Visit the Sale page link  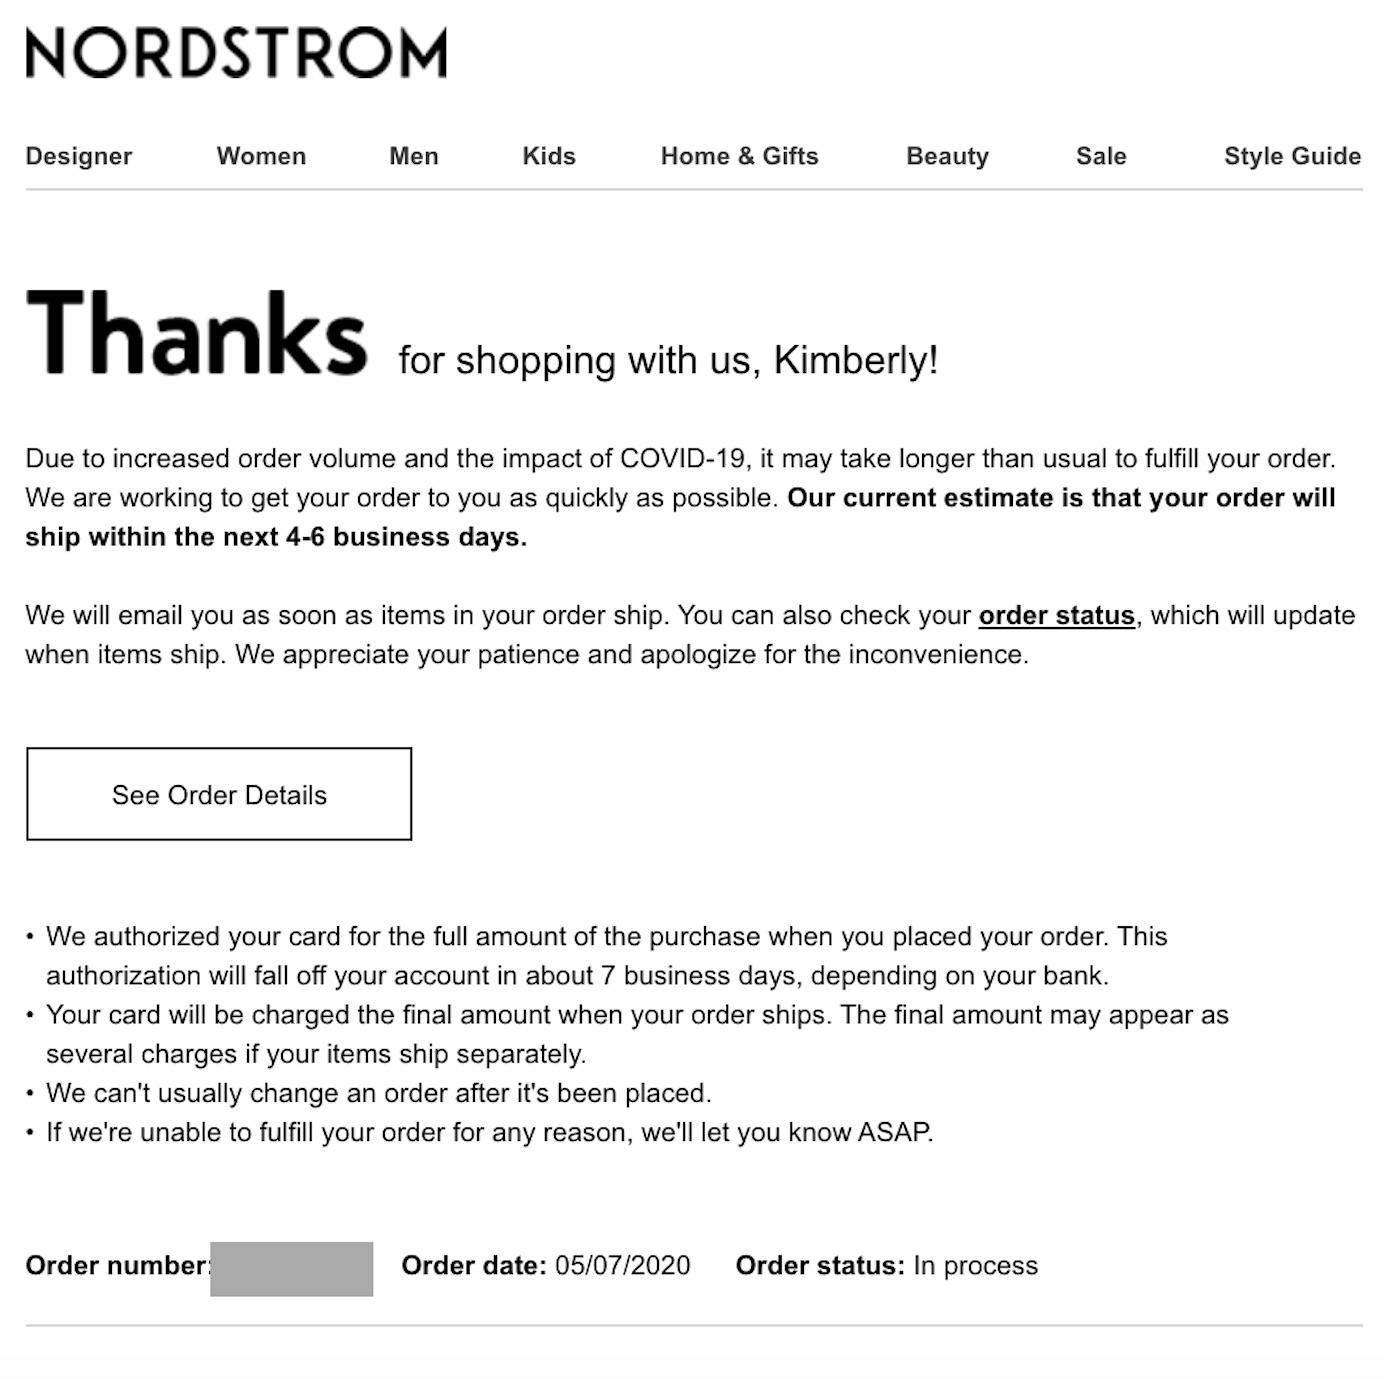tap(1101, 156)
